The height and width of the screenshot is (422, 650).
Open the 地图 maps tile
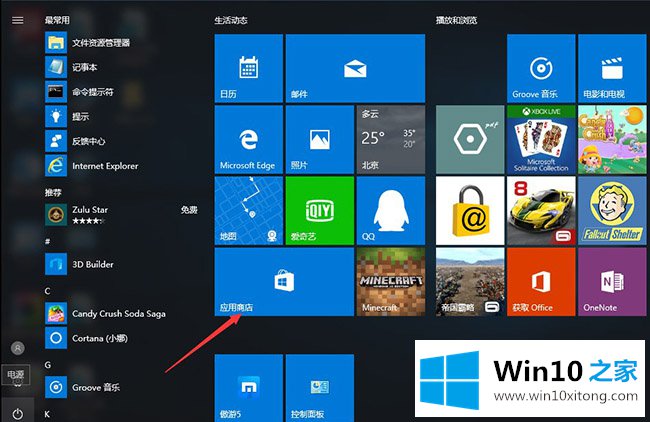pyautogui.click(x=249, y=211)
